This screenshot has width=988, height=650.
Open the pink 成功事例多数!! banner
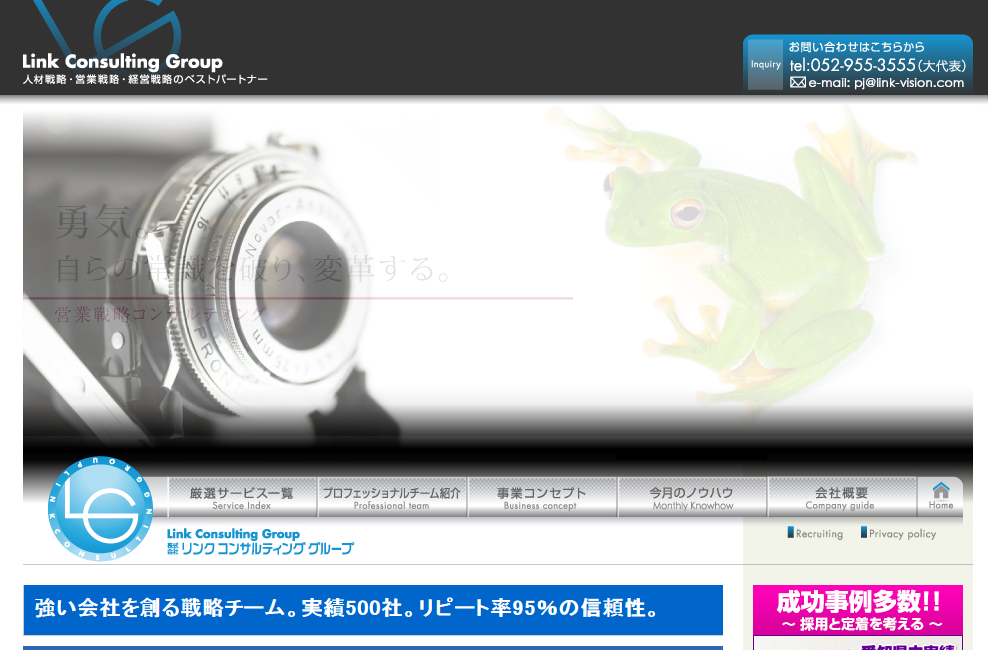pos(857,610)
